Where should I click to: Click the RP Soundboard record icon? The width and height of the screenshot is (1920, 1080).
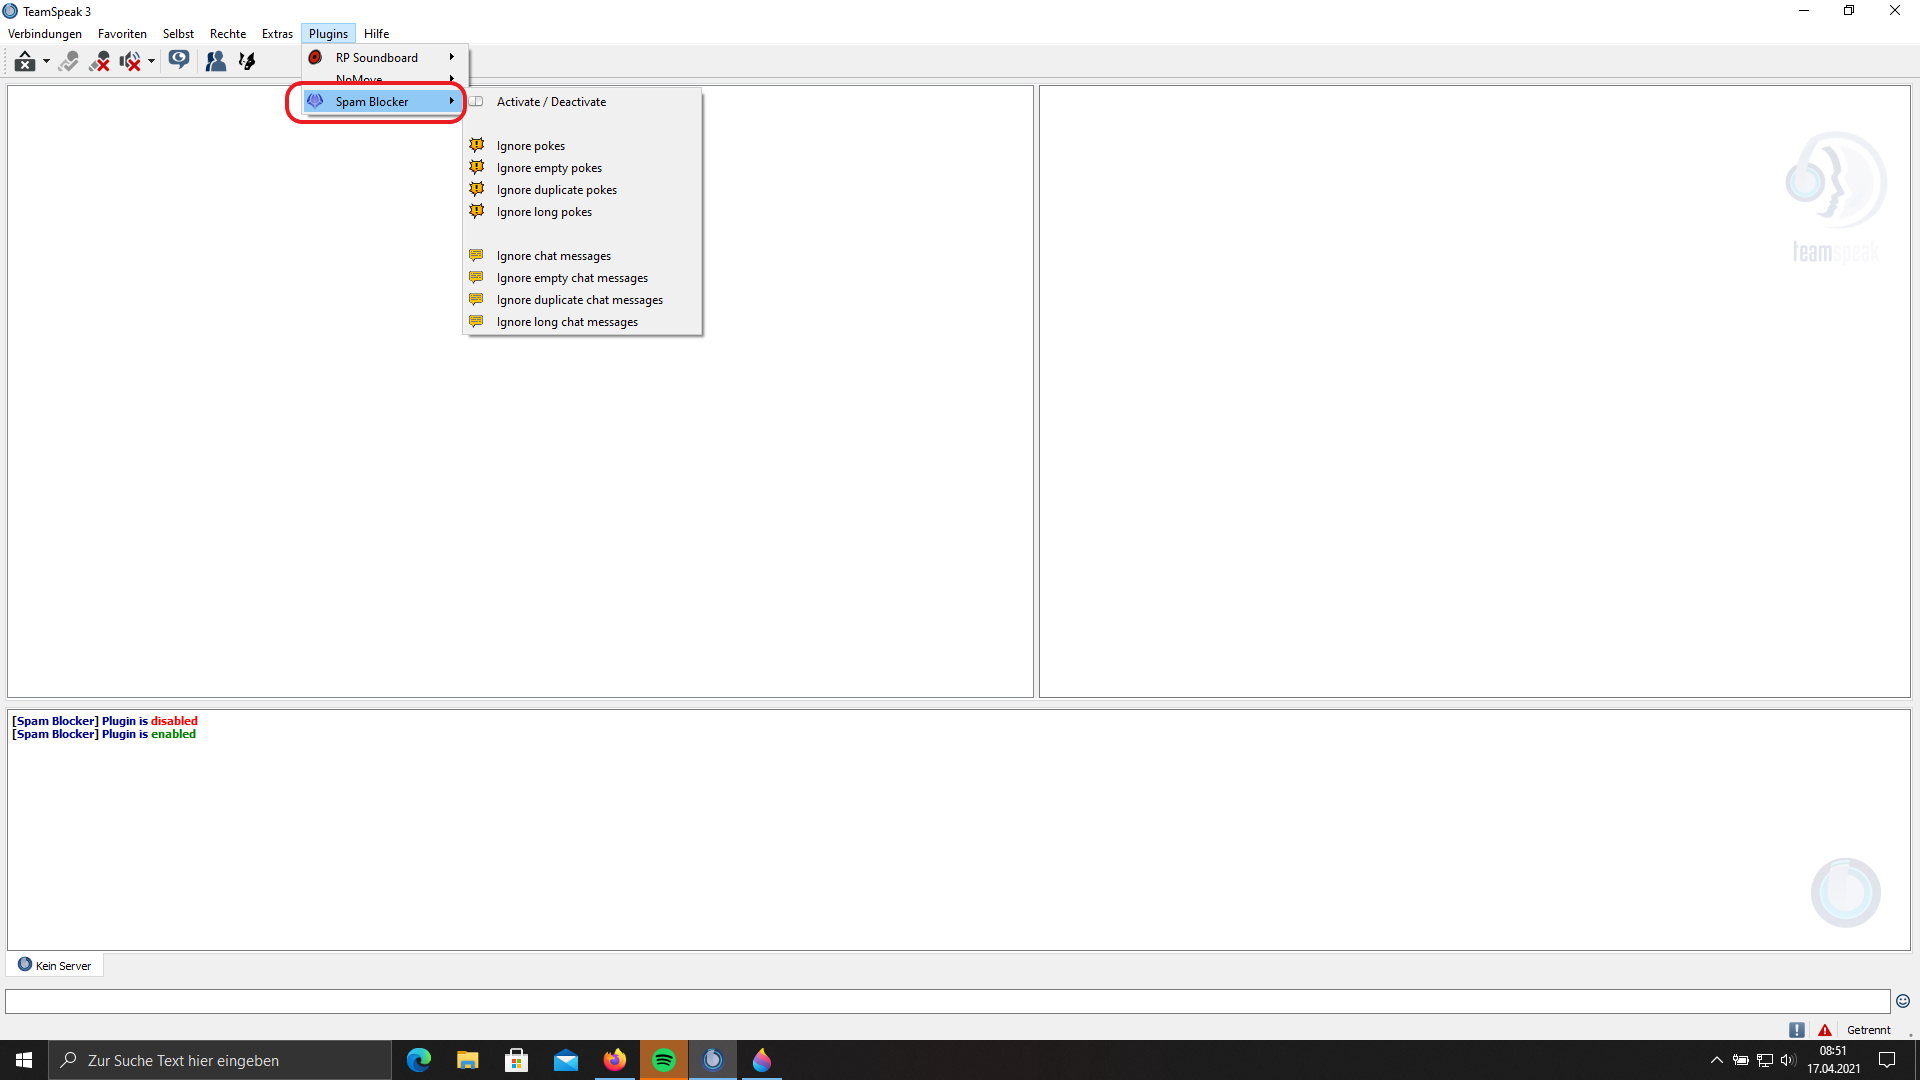(x=315, y=58)
